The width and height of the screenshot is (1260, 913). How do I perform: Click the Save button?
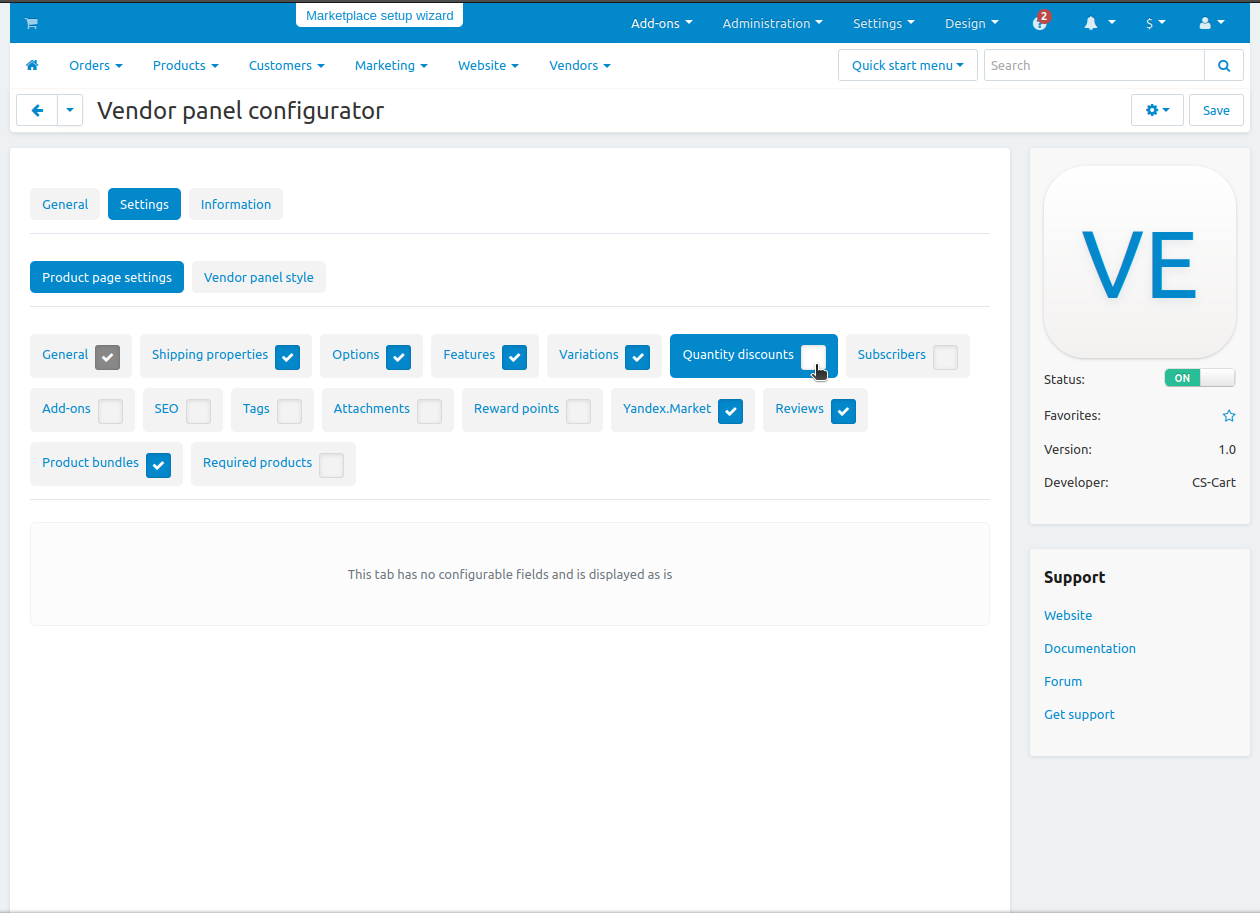pyautogui.click(x=1216, y=110)
